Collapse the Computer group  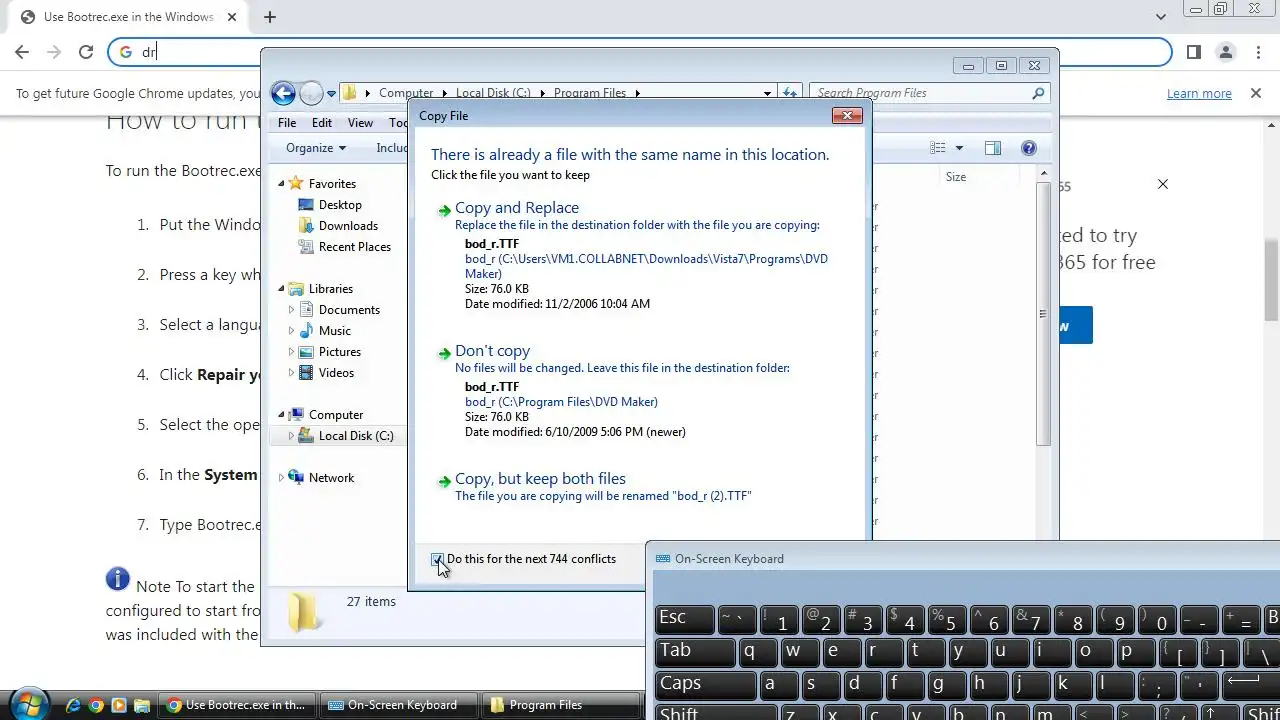tap(281, 415)
